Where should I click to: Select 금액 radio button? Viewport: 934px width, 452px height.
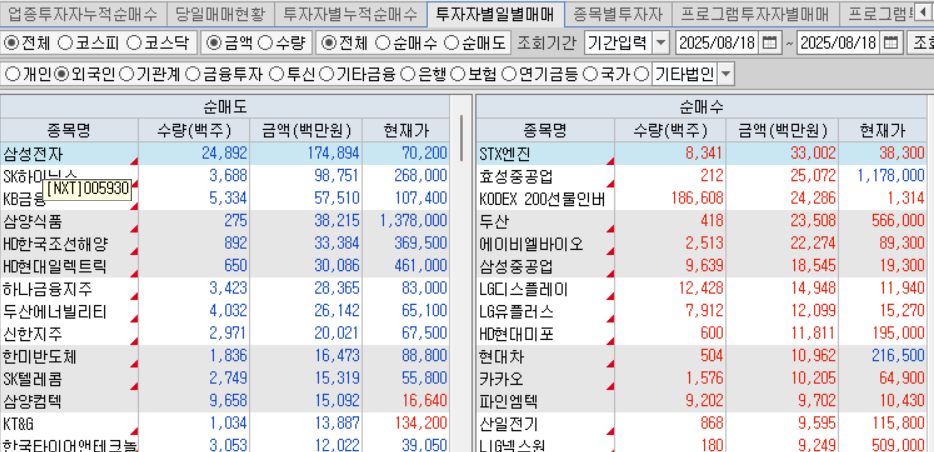(213, 43)
